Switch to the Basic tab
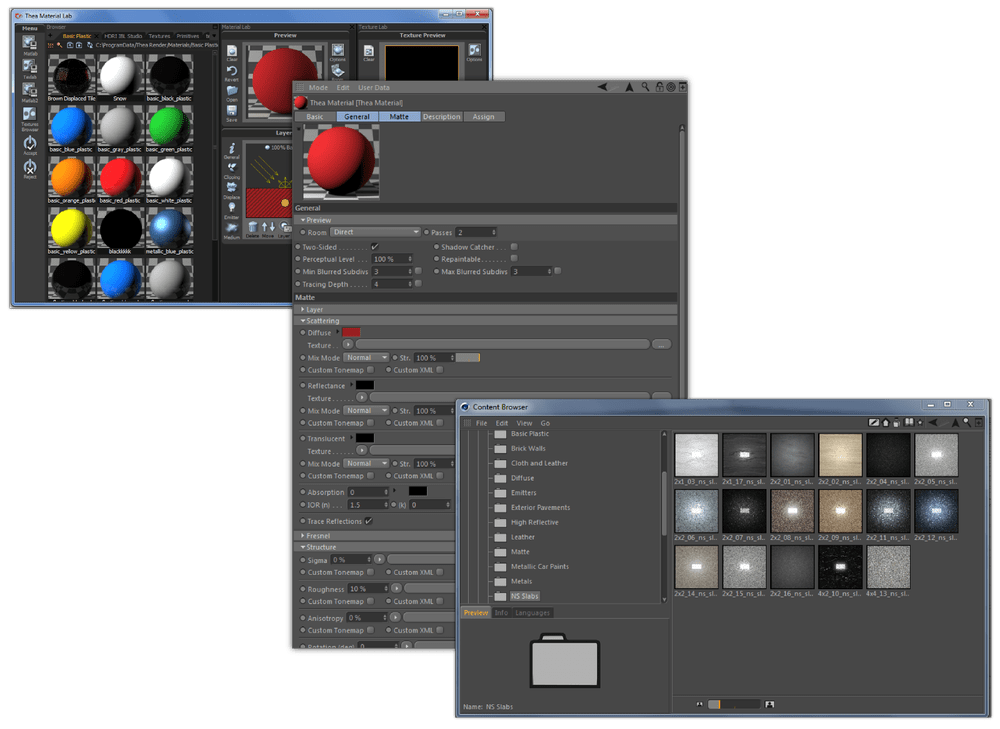This screenshot has width=1000, height=729. click(315, 117)
